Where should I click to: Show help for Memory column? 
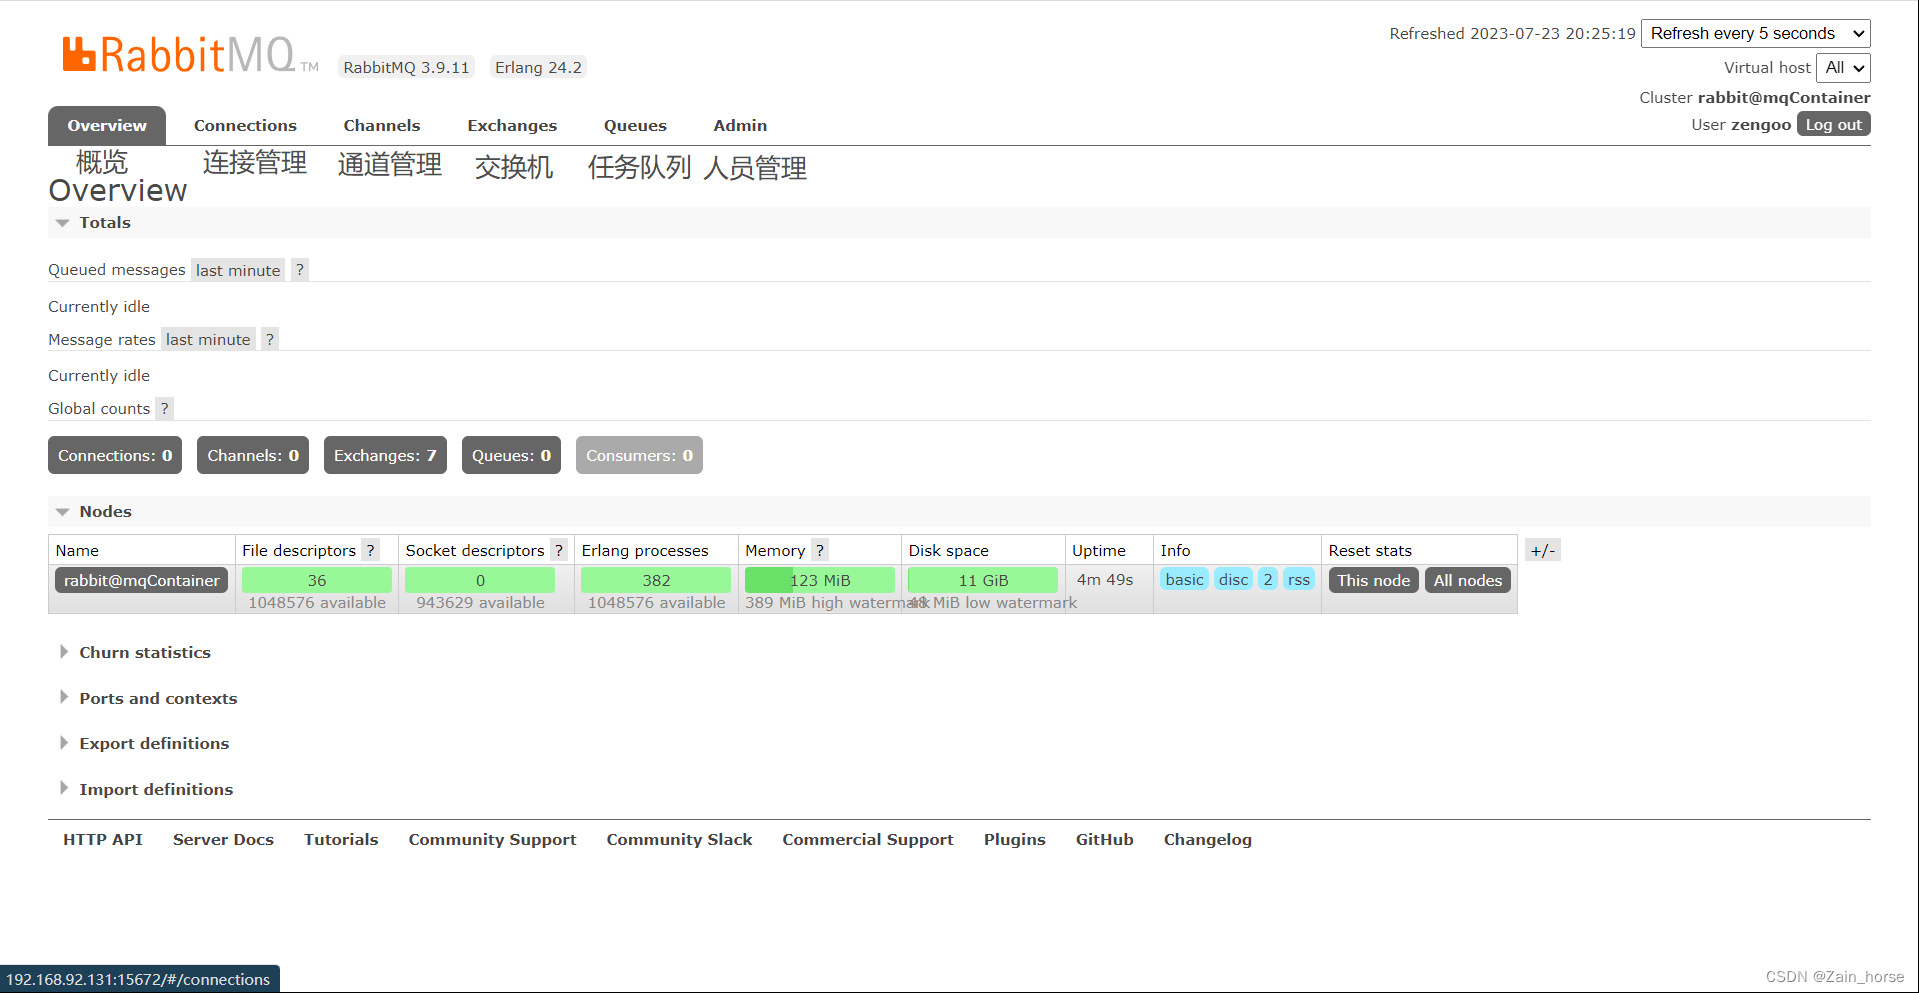click(x=820, y=550)
